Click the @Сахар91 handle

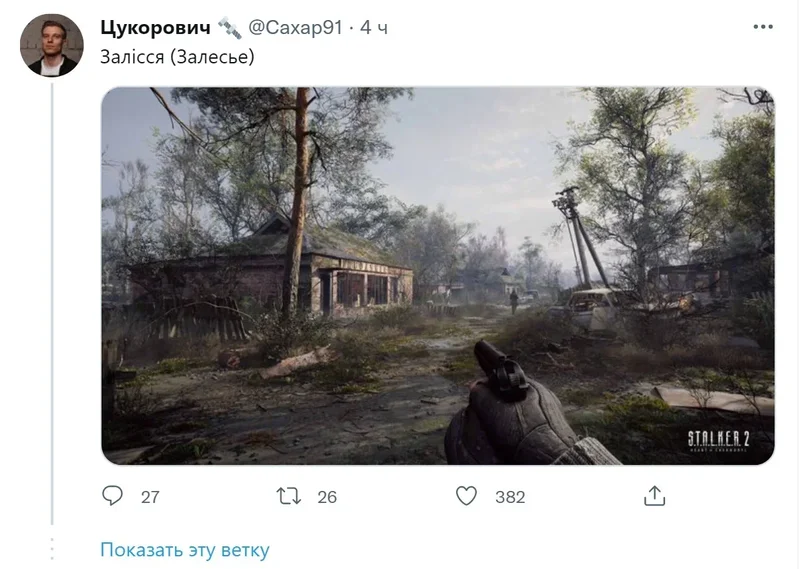(295, 28)
